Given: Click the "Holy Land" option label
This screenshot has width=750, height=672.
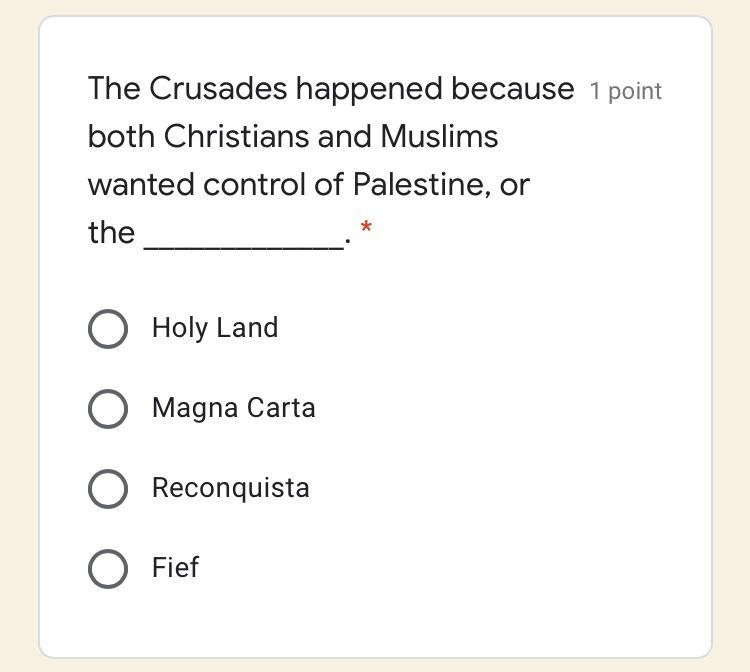Looking at the screenshot, I should coord(215,328).
